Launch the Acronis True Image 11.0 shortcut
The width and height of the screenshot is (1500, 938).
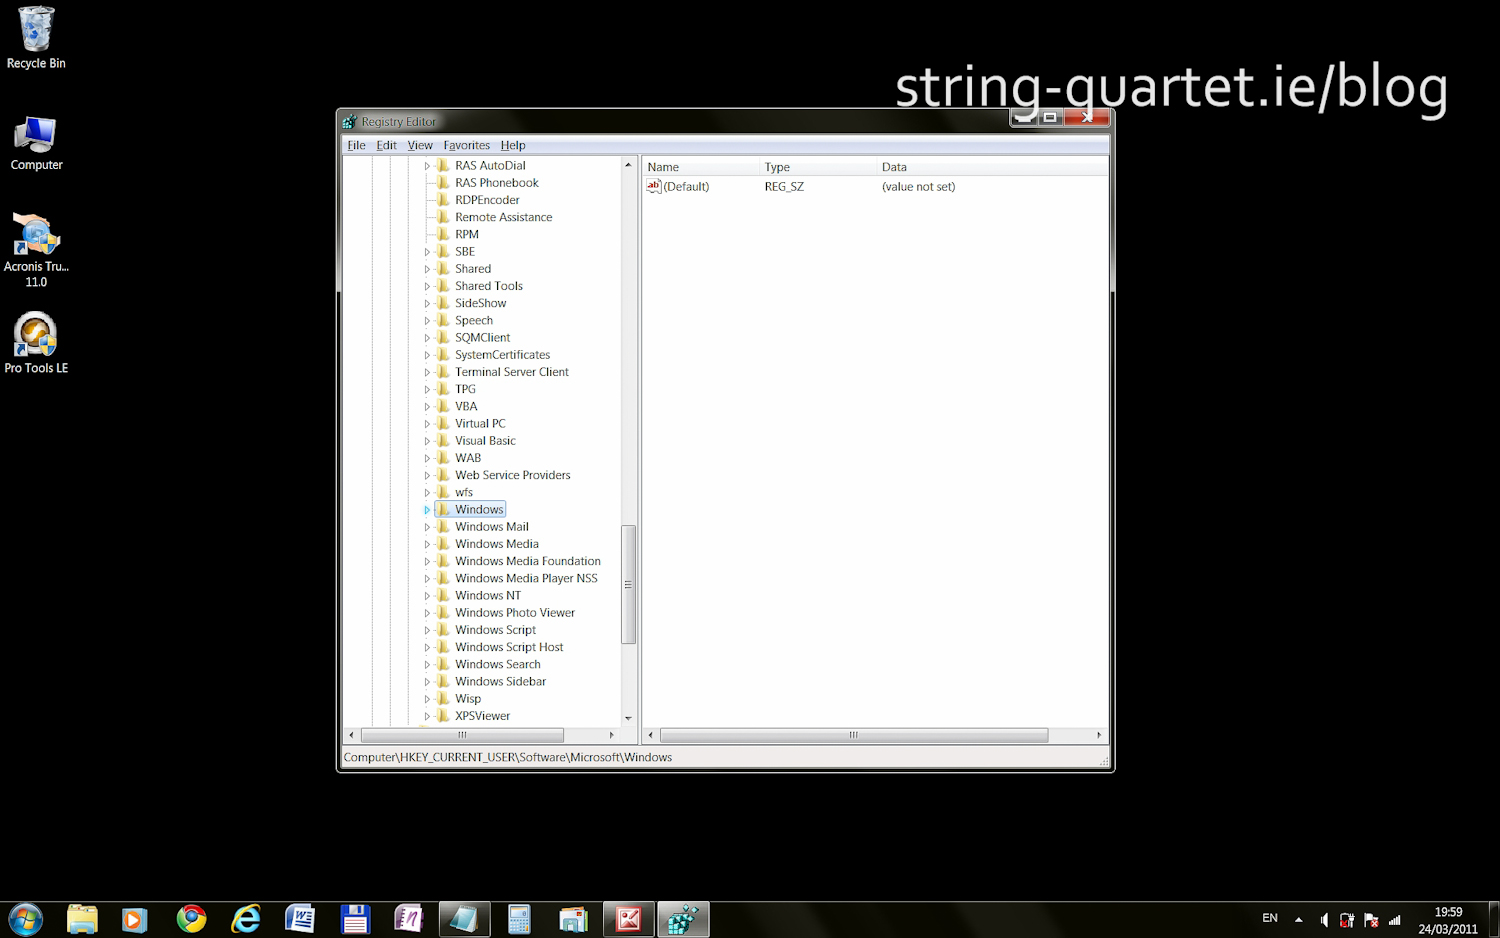(36, 250)
